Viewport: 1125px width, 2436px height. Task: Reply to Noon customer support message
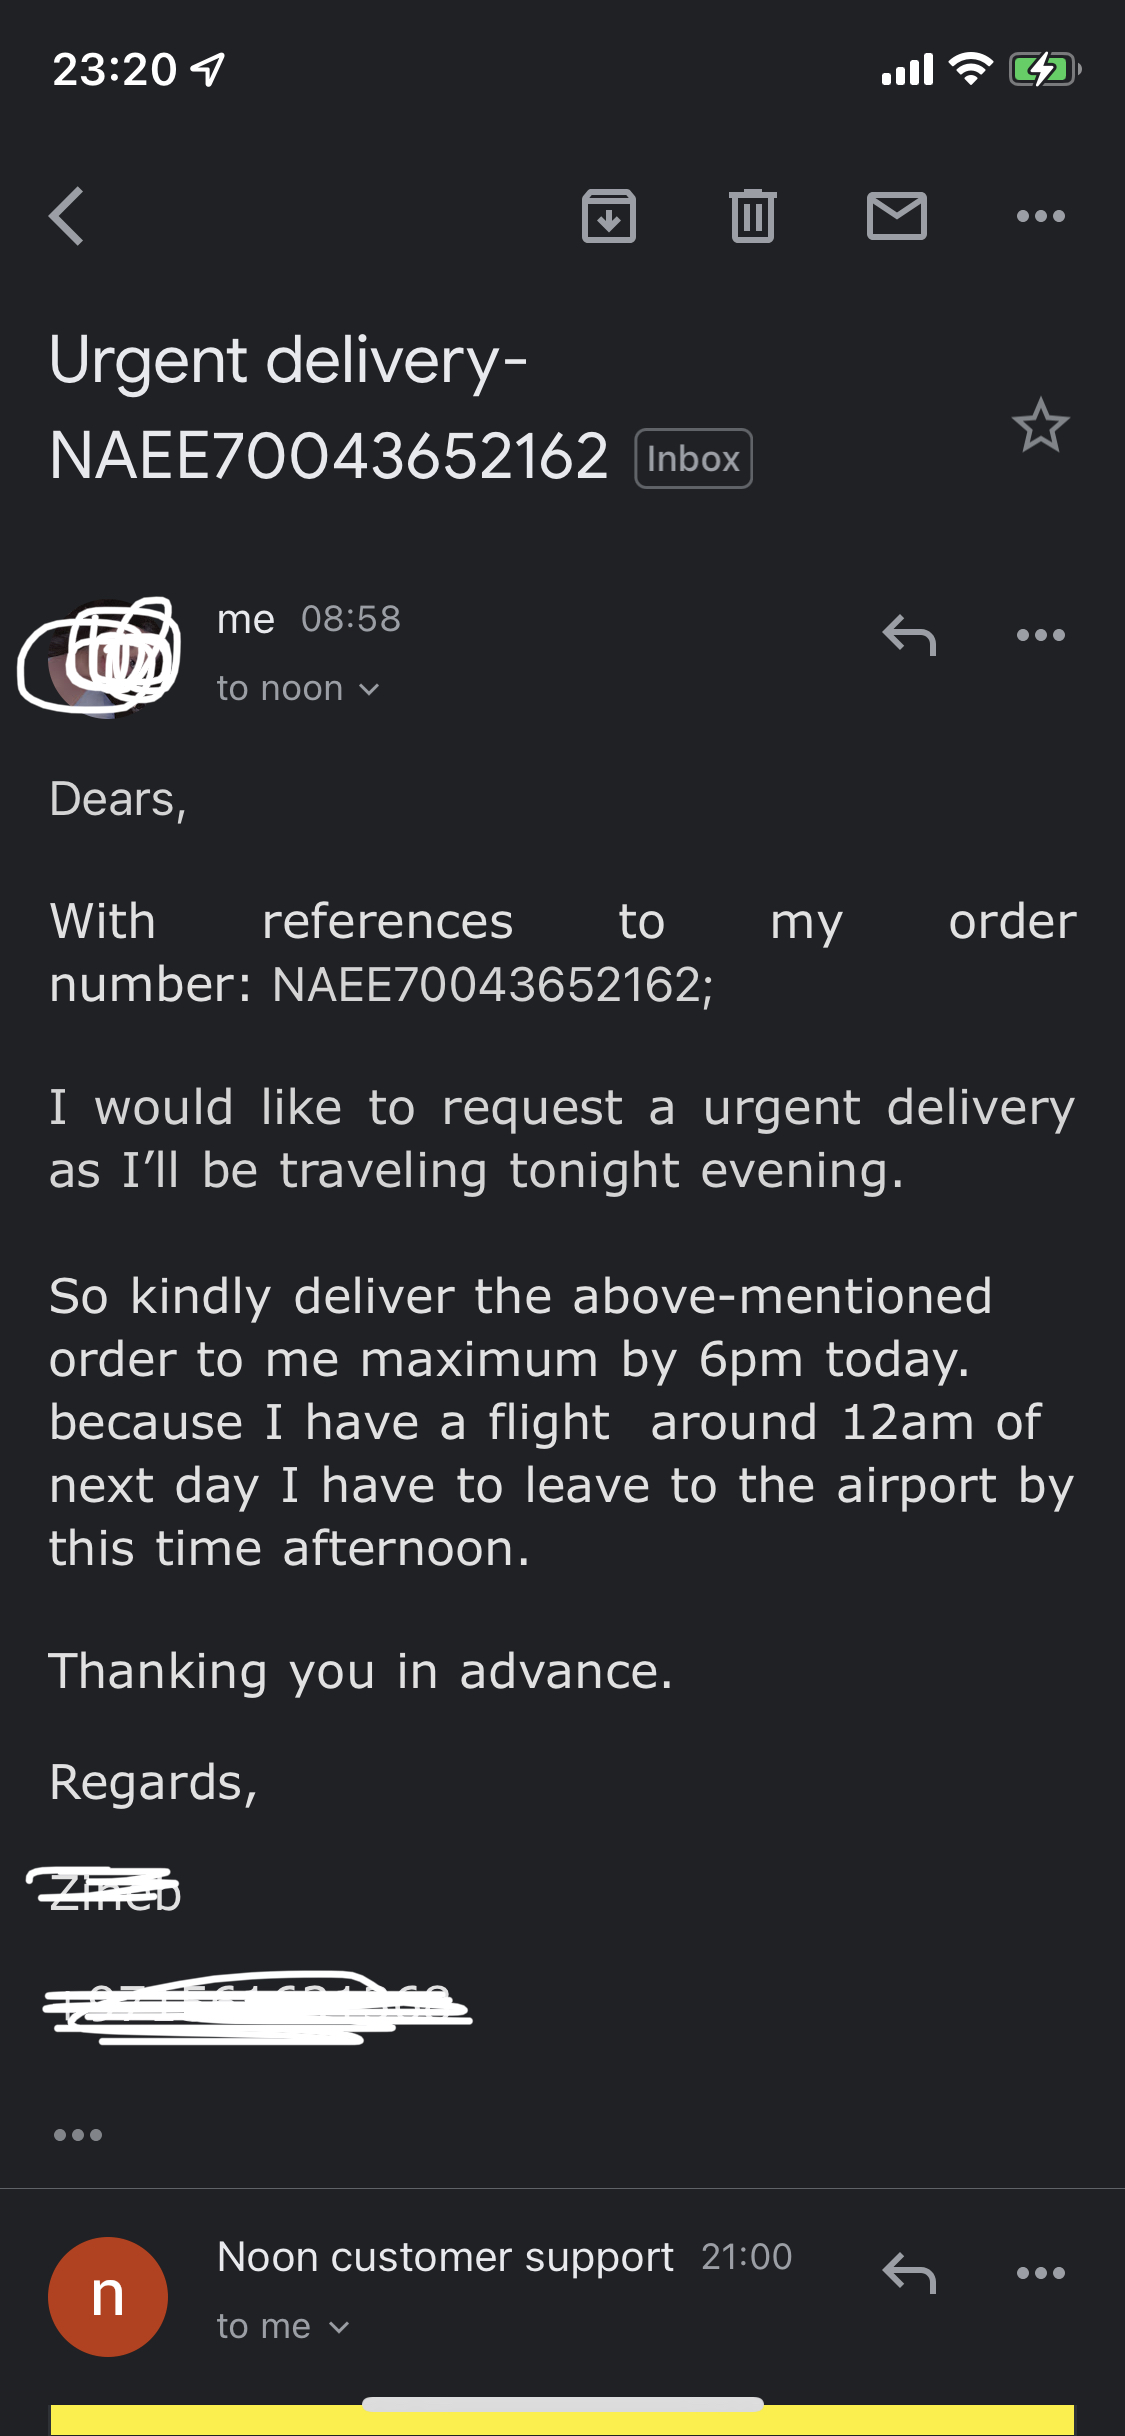pyautogui.click(x=909, y=2273)
